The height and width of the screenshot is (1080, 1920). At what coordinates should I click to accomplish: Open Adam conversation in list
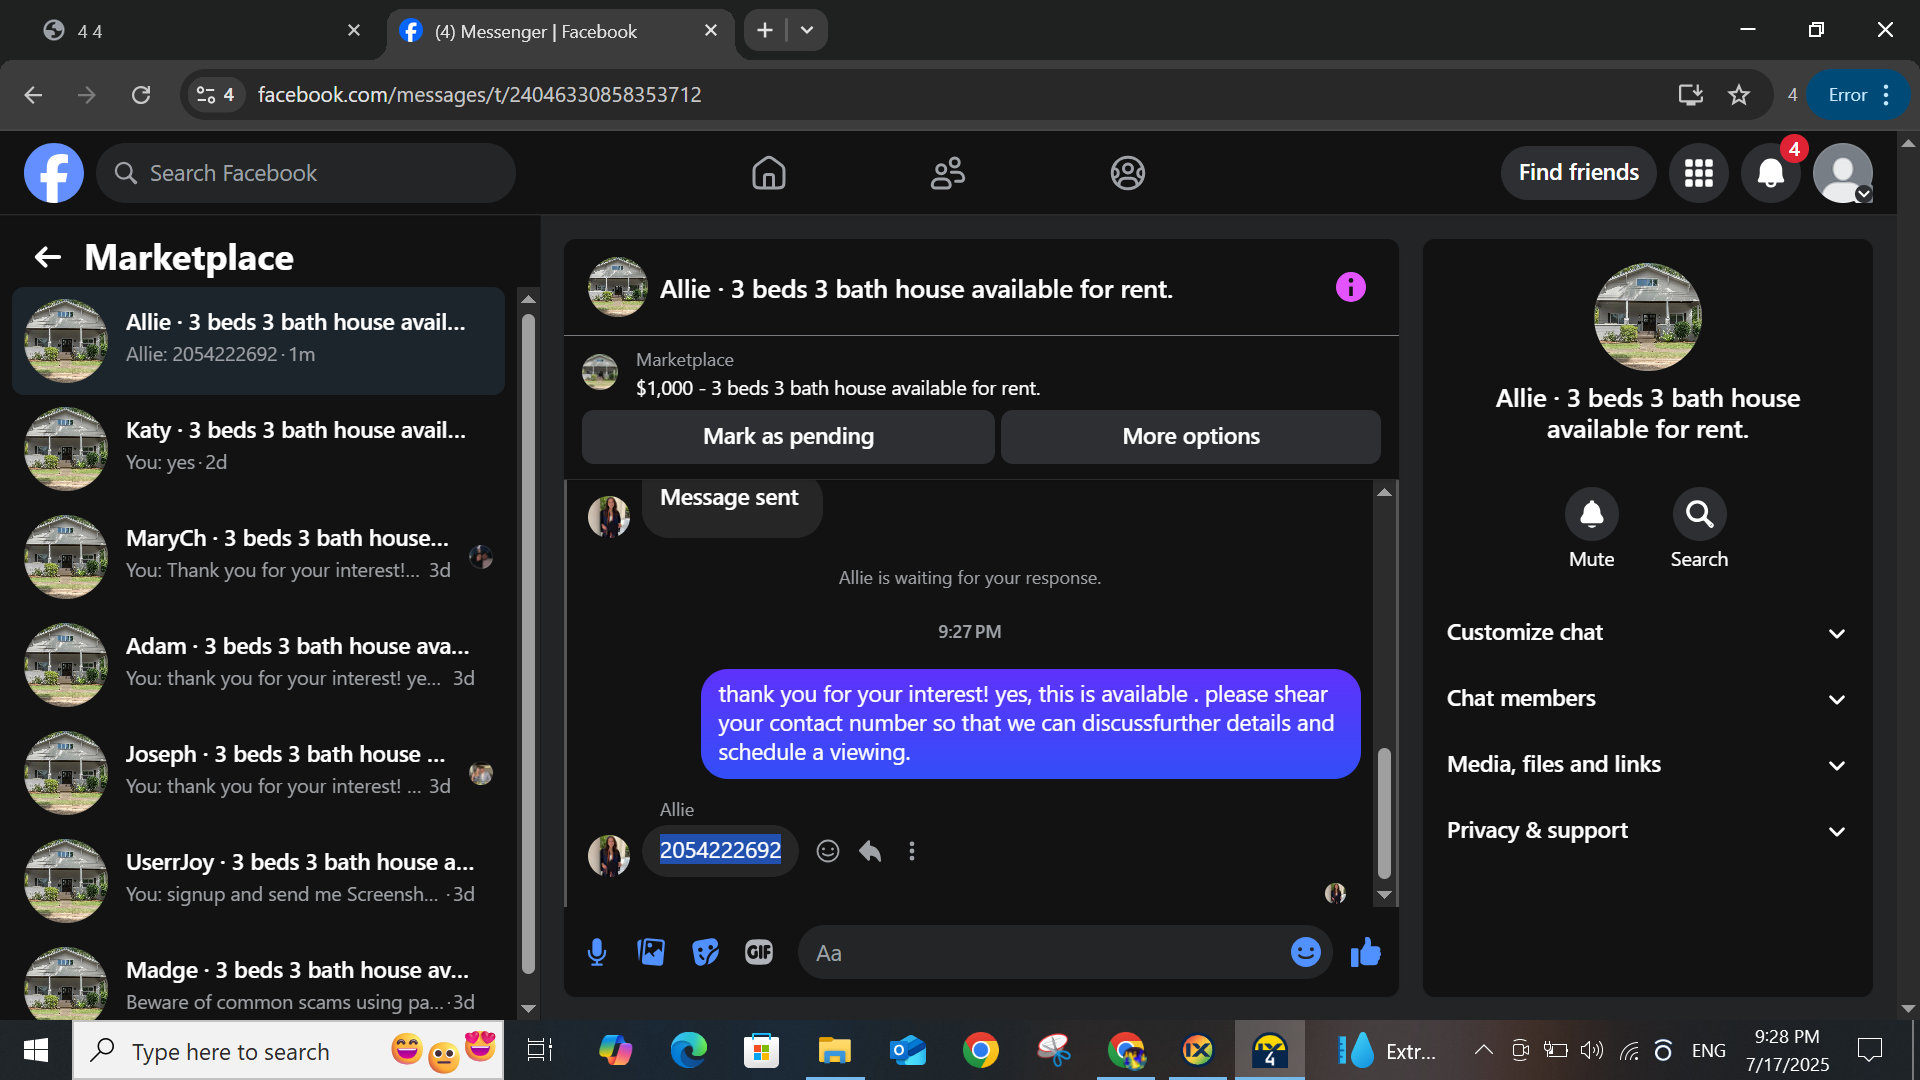pyautogui.click(x=258, y=664)
